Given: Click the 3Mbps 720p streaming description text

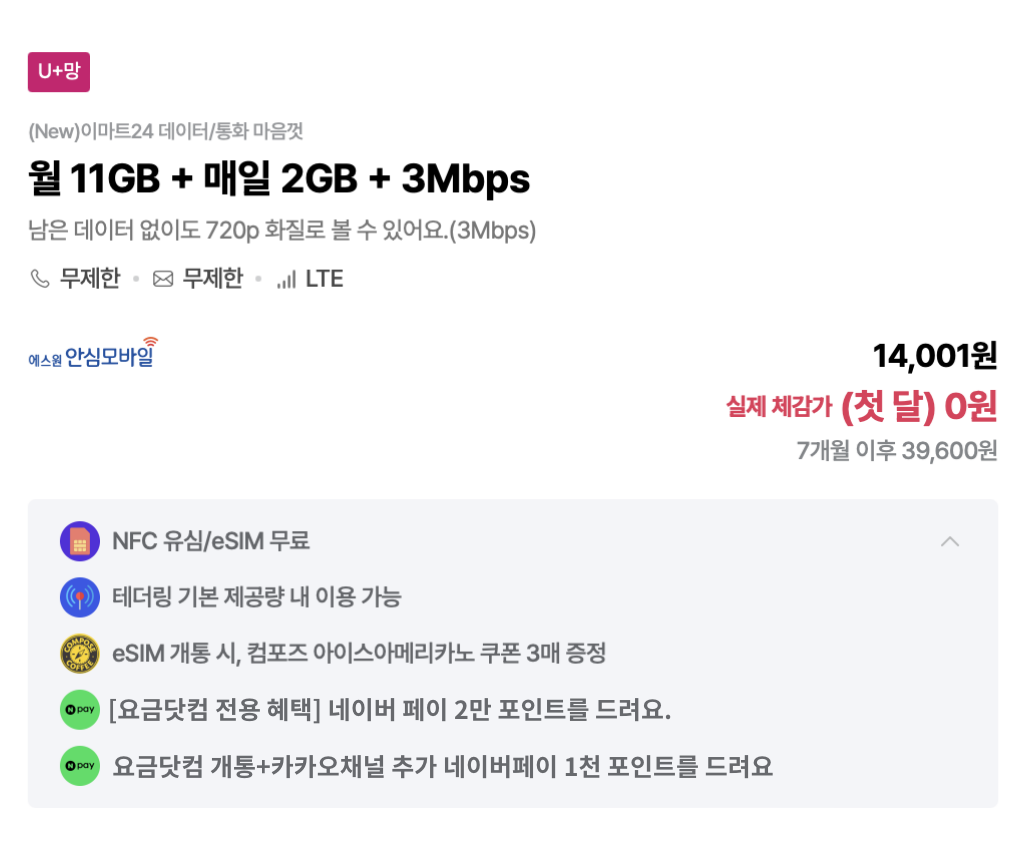Looking at the screenshot, I should (x=283, y=231).
